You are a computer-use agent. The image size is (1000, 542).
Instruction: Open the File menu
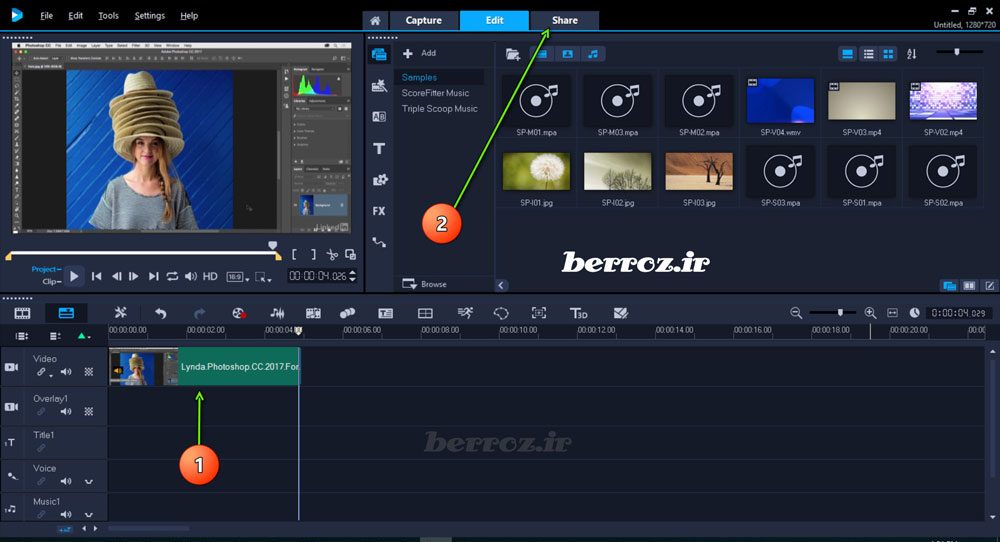pyautogui.click(x=47, y=16)
